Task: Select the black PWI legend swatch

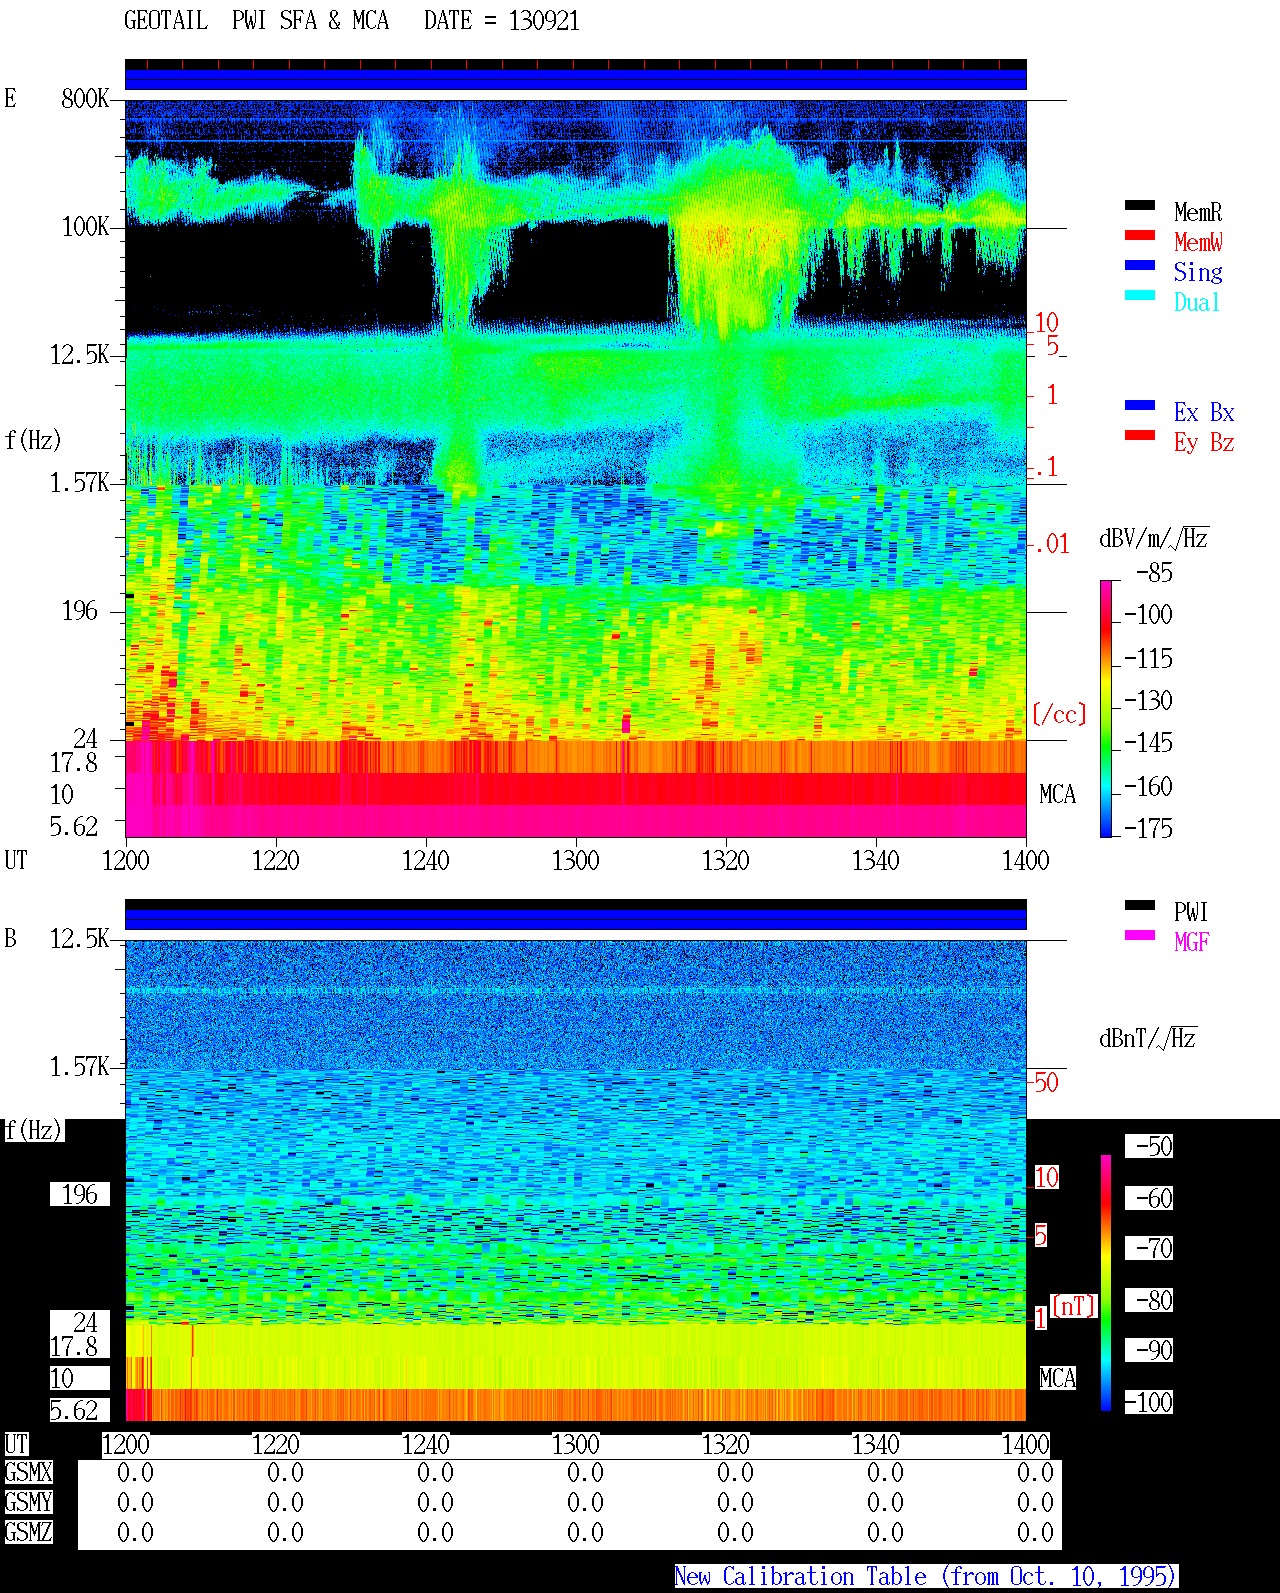Action: point(1140,906)
